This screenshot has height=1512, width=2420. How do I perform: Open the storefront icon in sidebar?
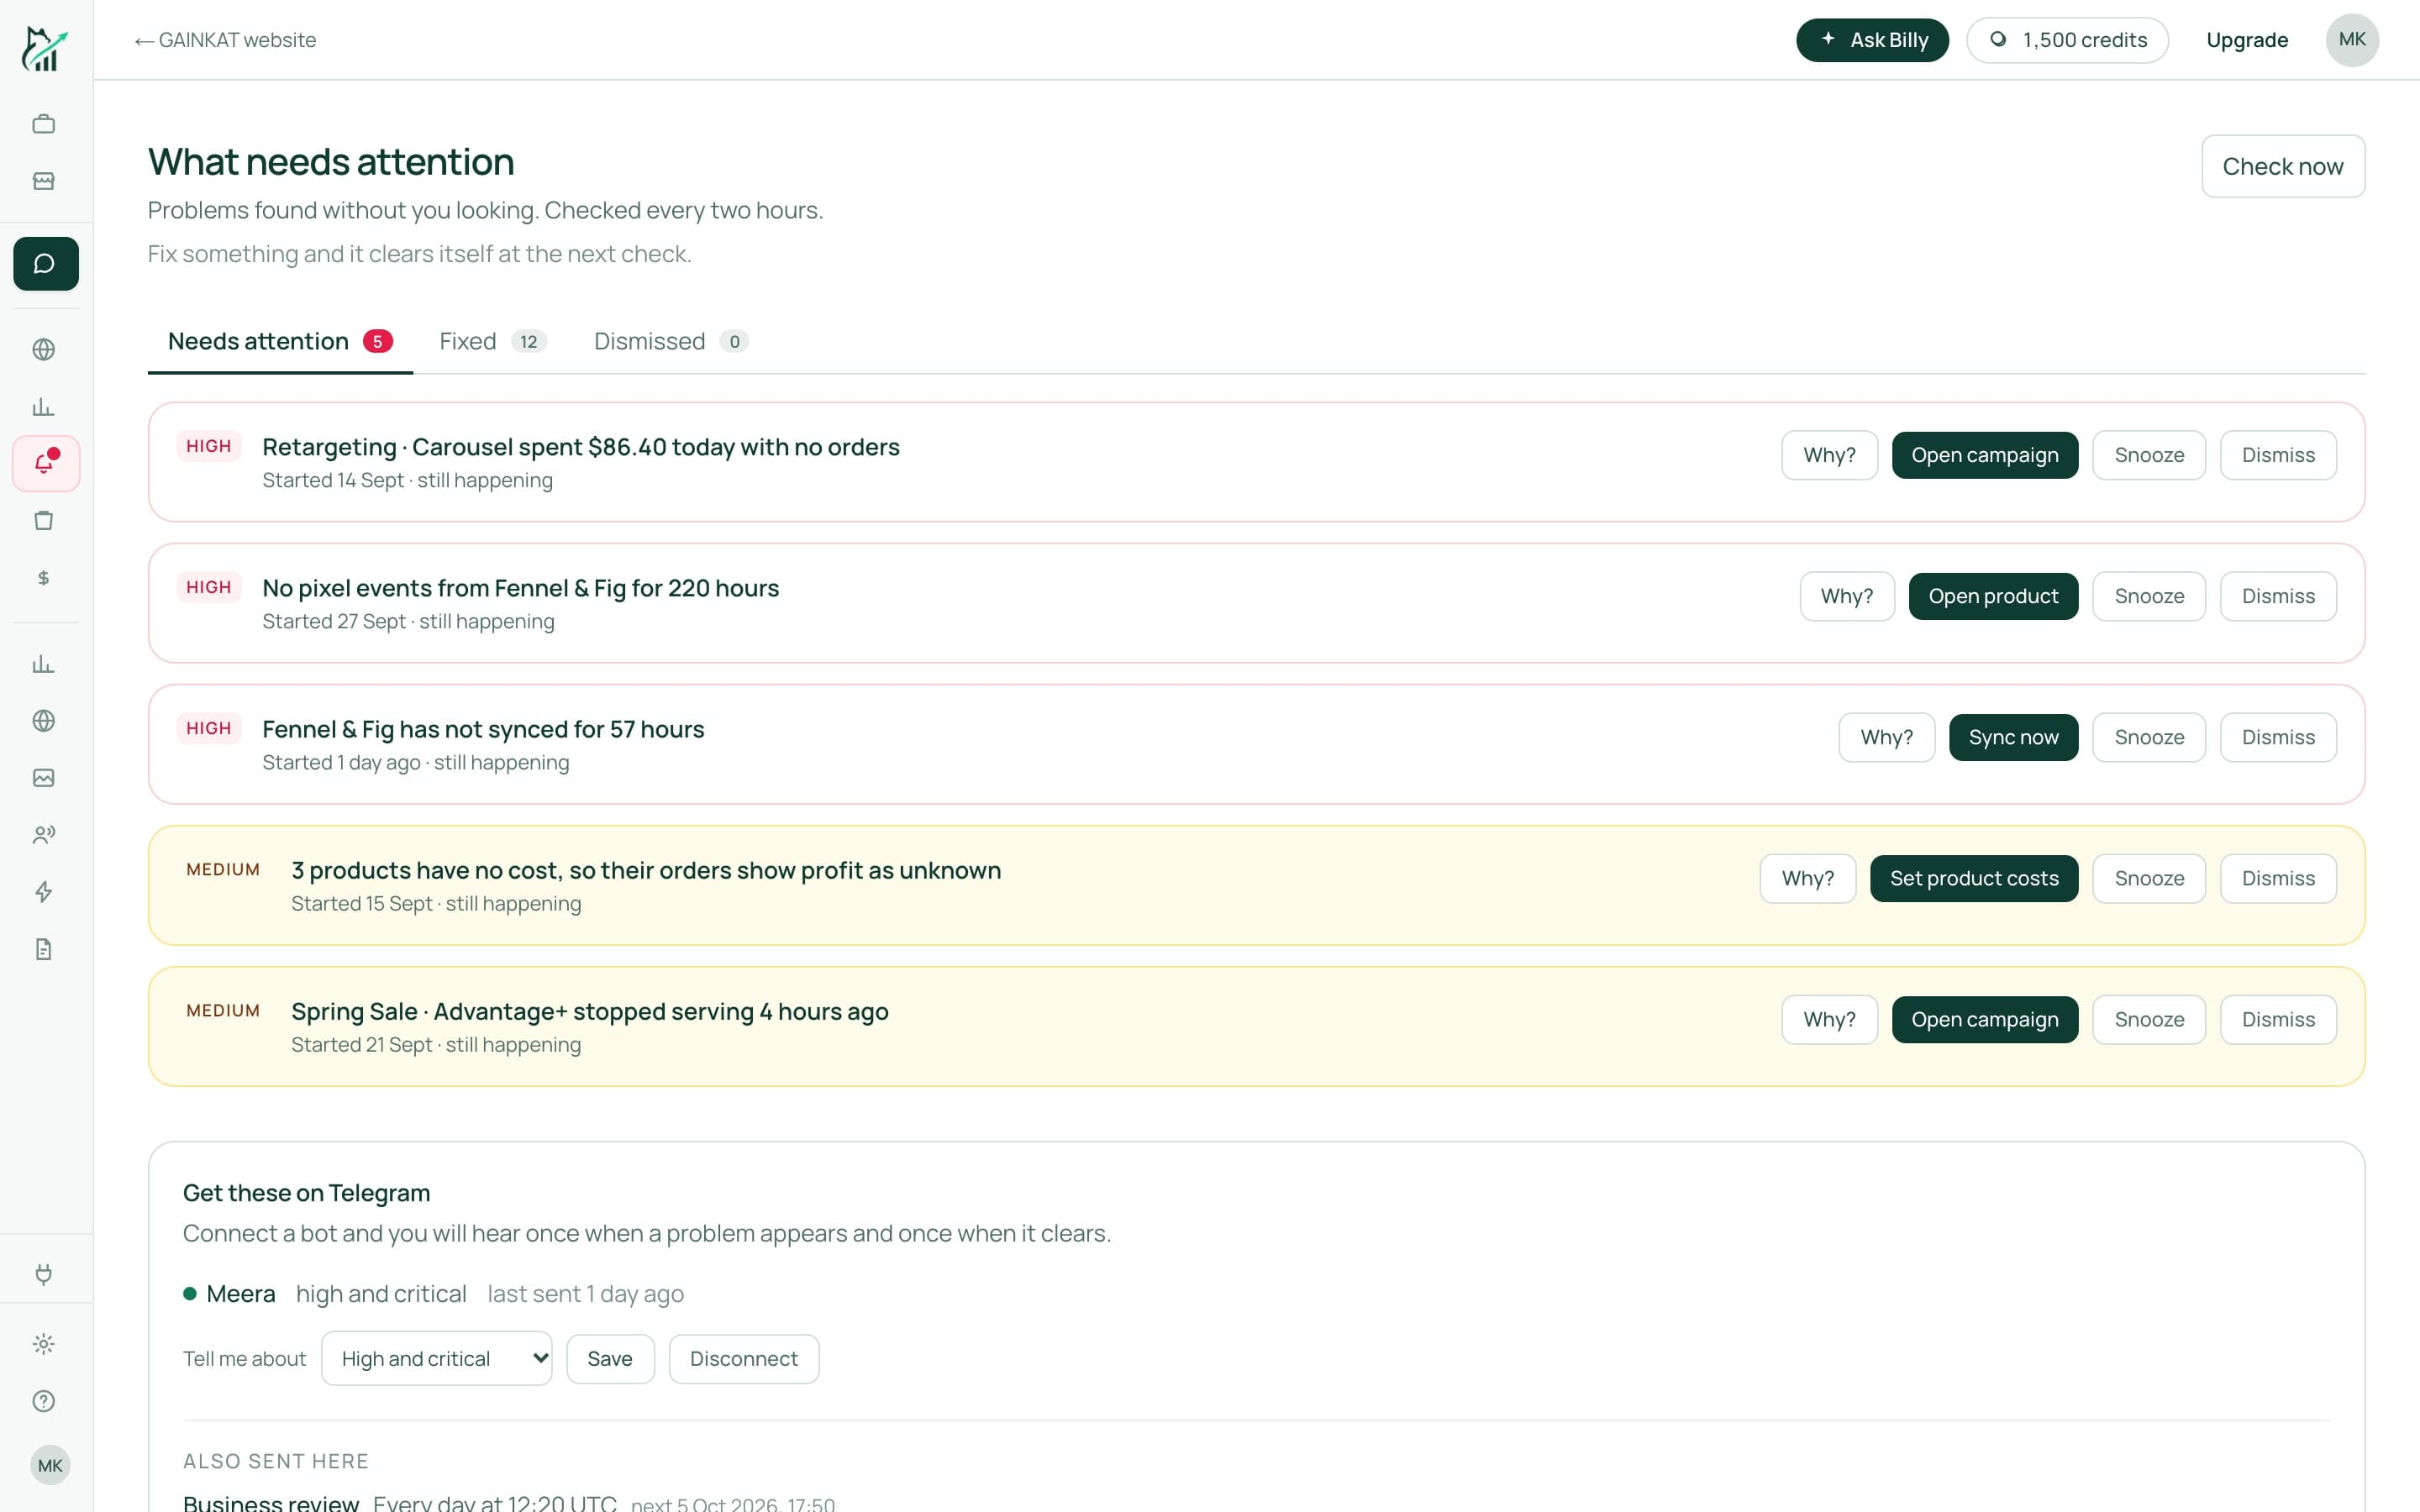tap(44, 181)
